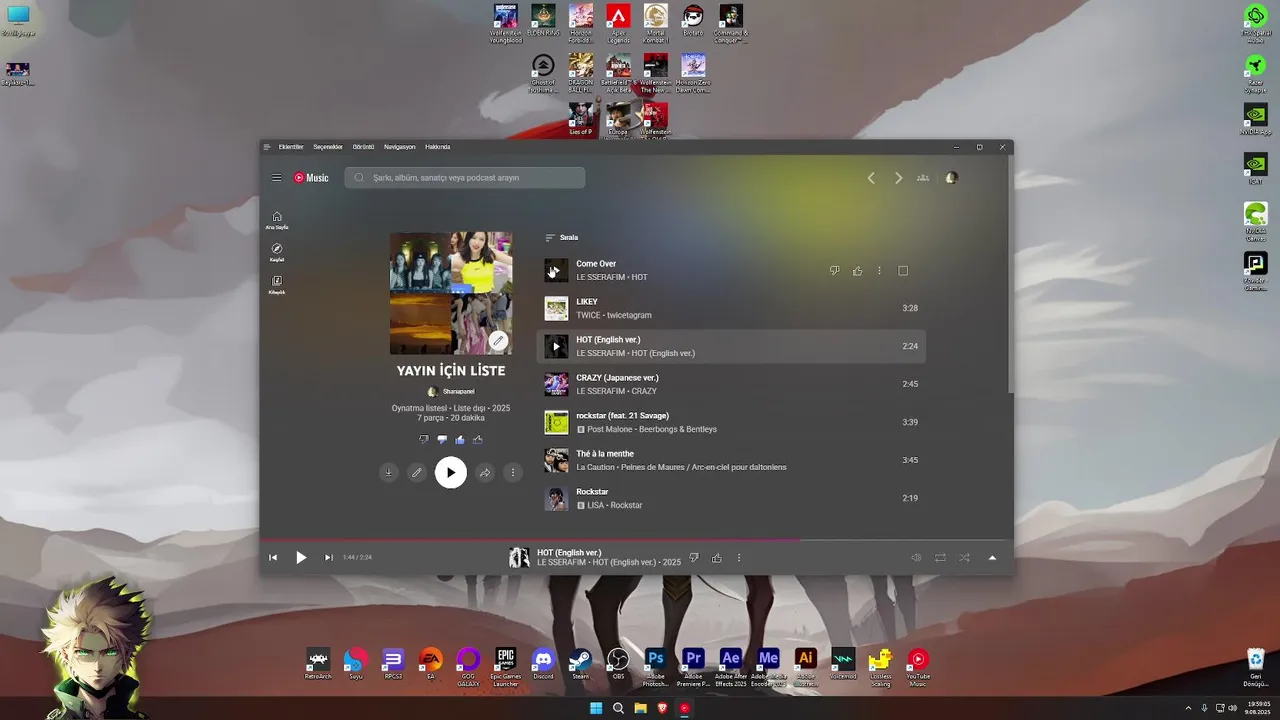Expand the player page with up arrow

(x=992, y=558)
